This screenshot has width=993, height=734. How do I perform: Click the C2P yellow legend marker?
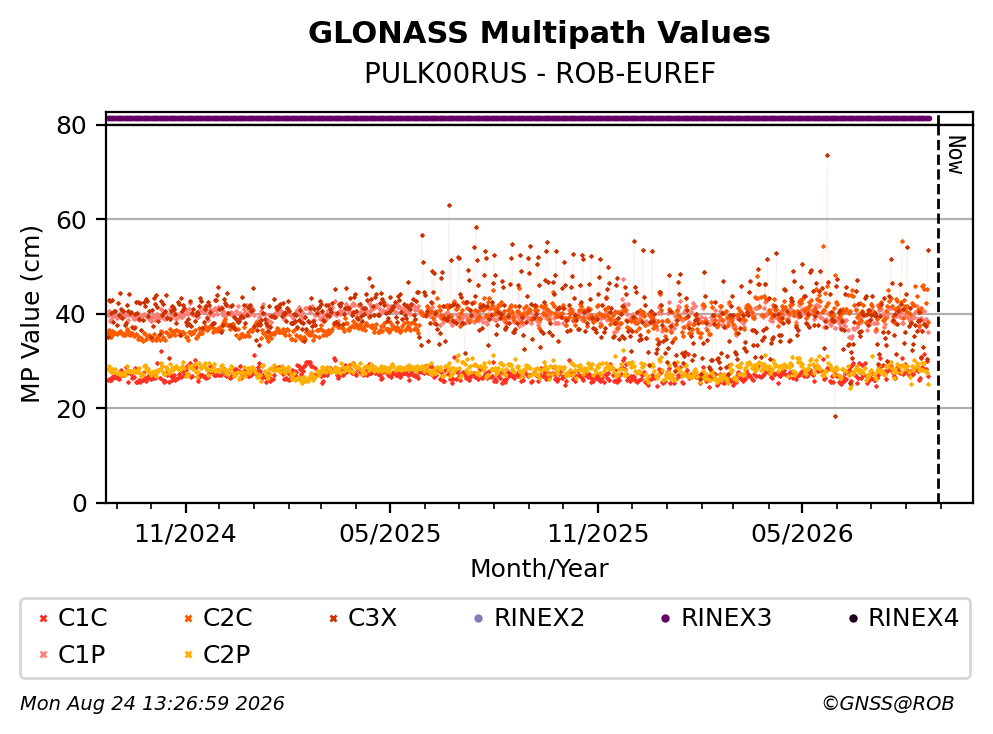(x=188, y=655)
